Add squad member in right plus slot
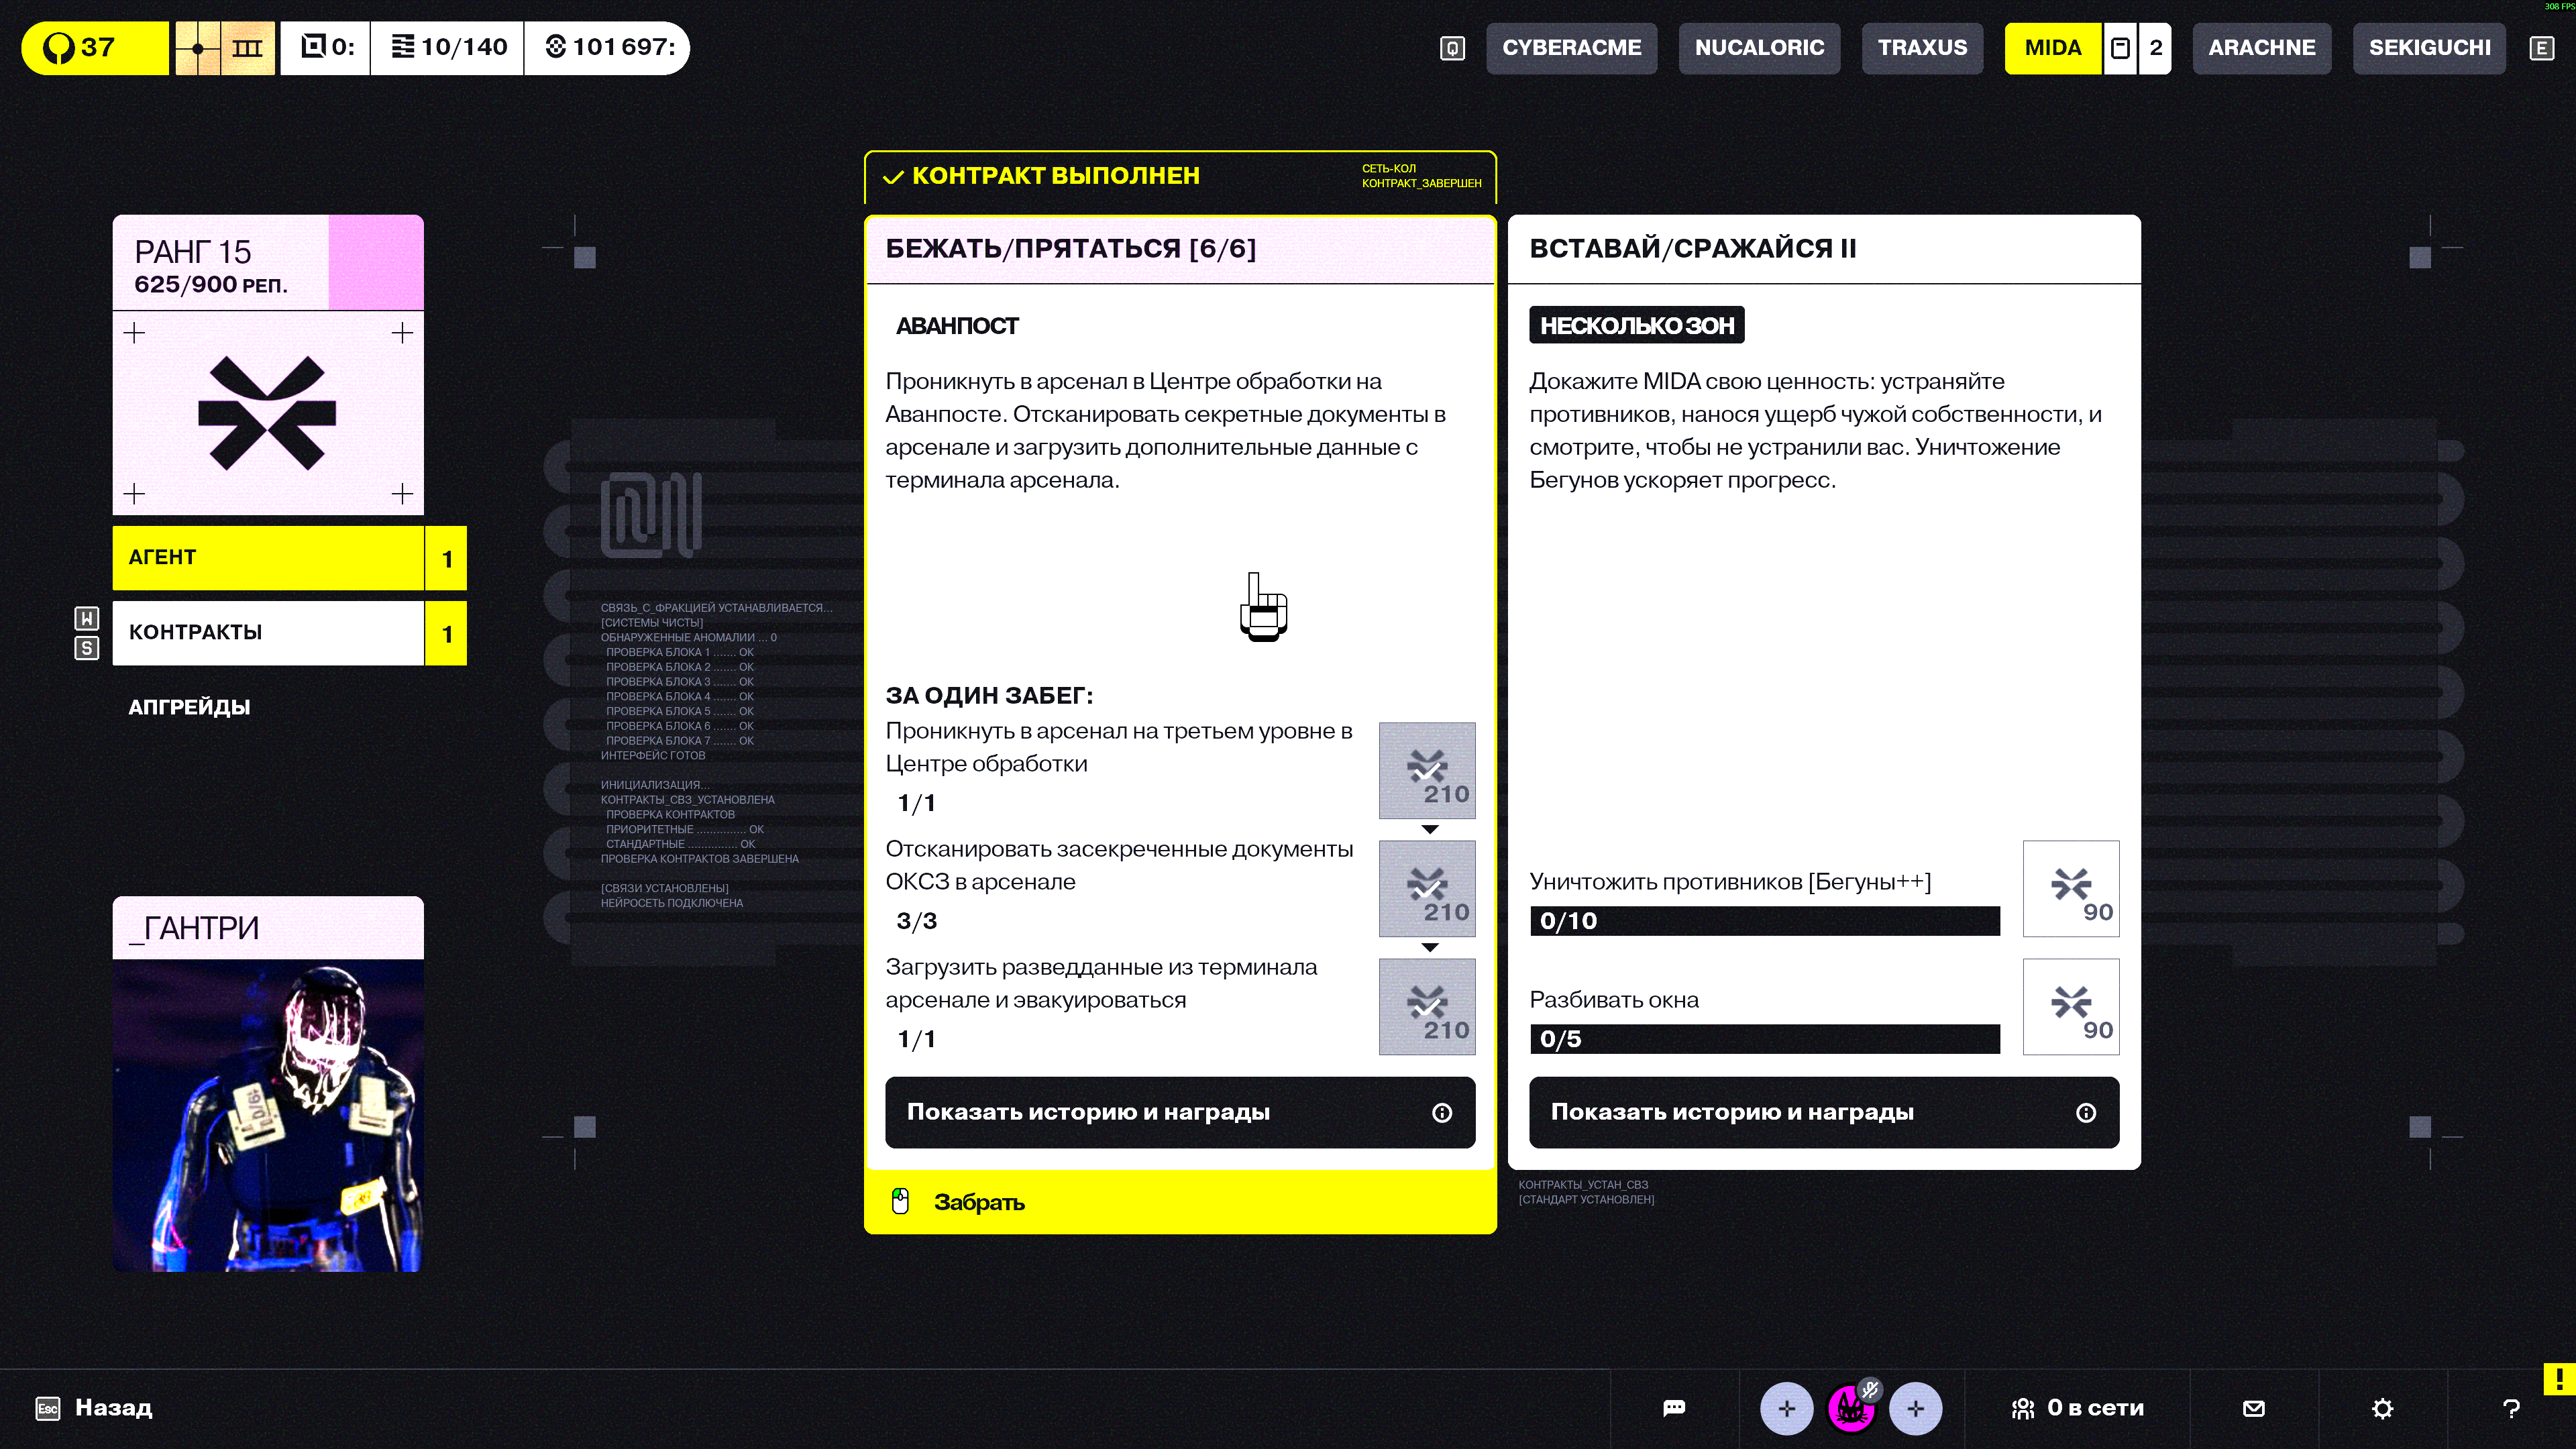This screenshot has height=1449, width=2576. (1916, 1408)
